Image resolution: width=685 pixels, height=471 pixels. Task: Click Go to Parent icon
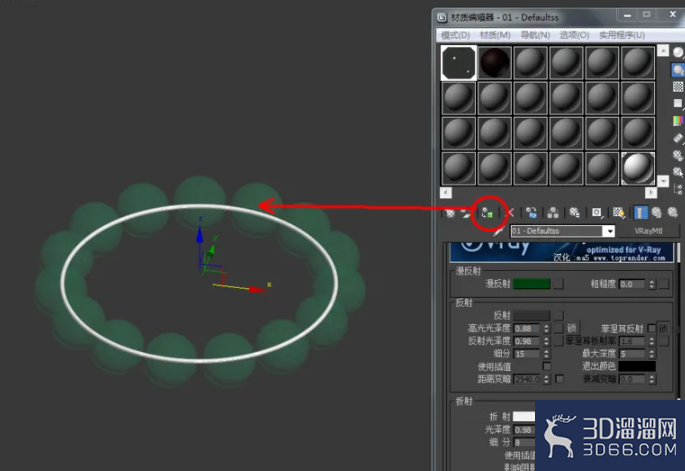click(x=657, y=213)
